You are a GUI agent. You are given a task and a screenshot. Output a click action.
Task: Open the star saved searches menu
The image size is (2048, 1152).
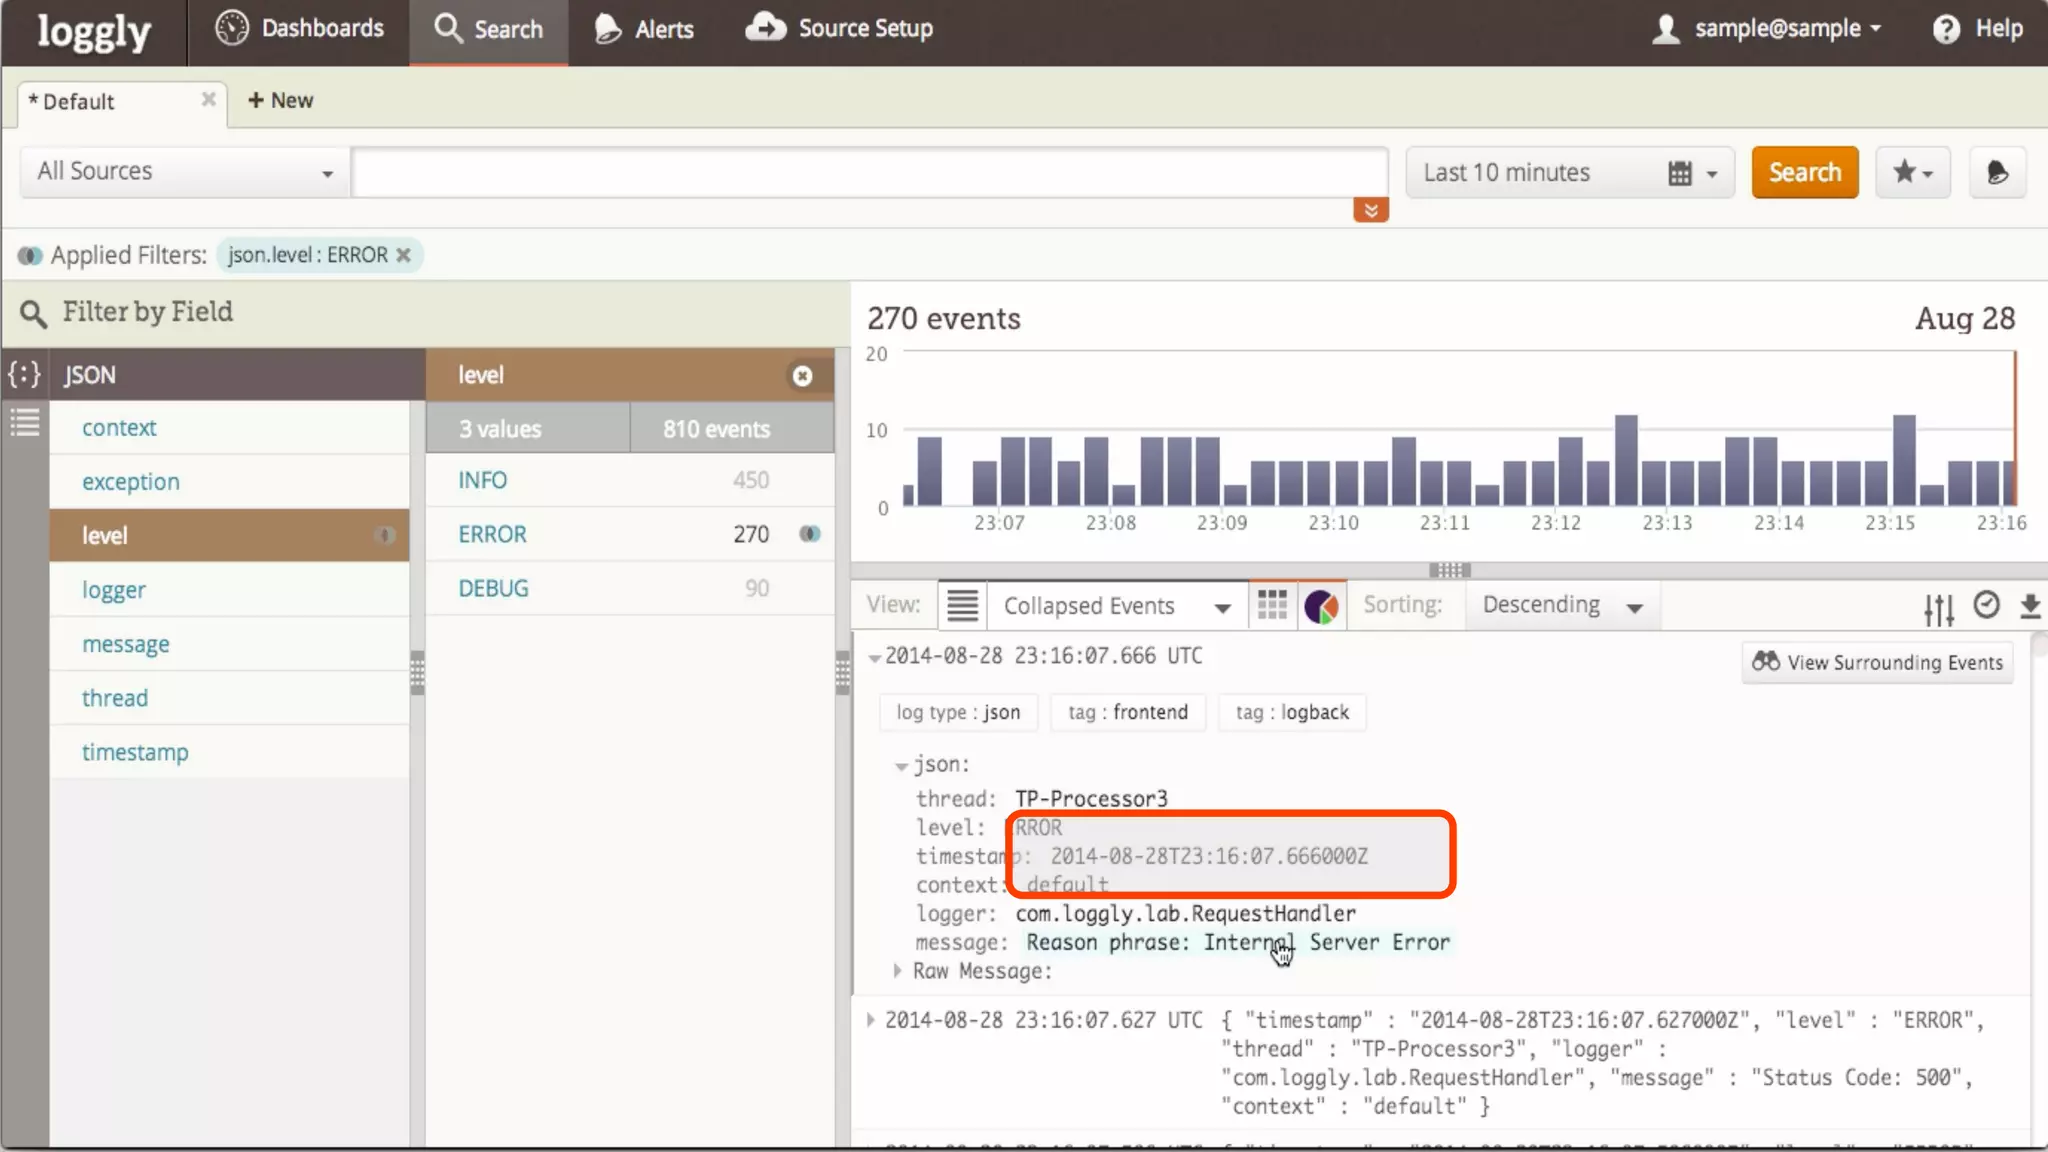[1912, 172]
